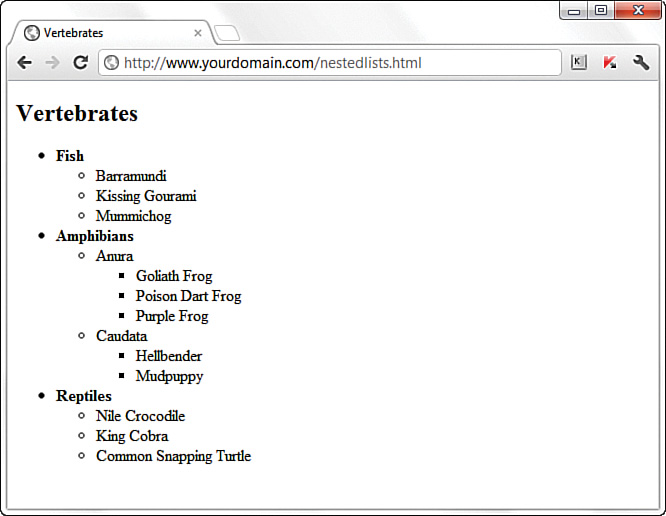Click the Reptiles list item
Image resolution: width=666 pixels, height=516 pixels.
tap(84, 396)
